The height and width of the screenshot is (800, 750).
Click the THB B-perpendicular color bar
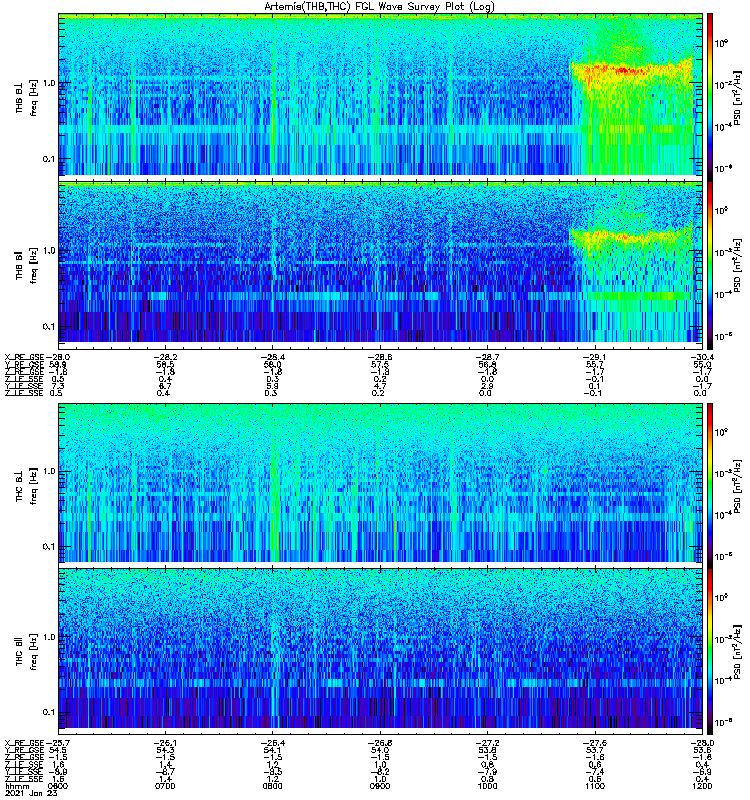(x=710, y=97)
